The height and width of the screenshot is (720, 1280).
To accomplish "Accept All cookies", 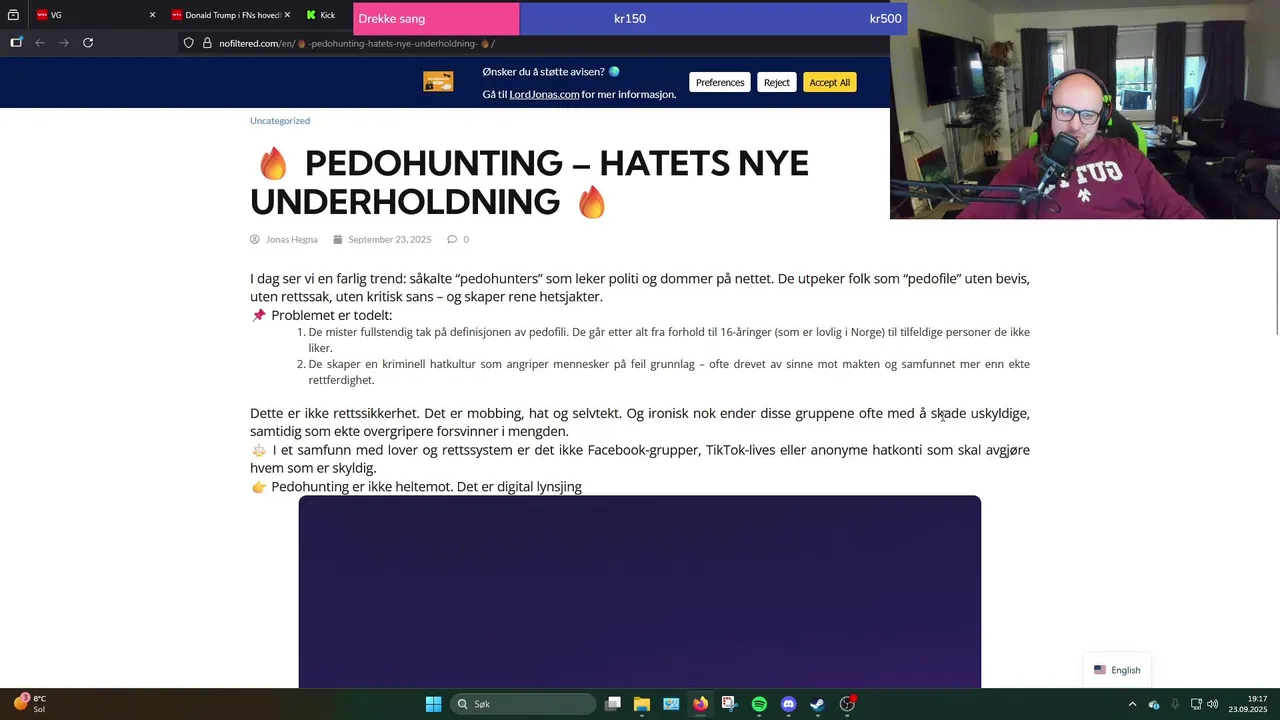I will 829,82.
